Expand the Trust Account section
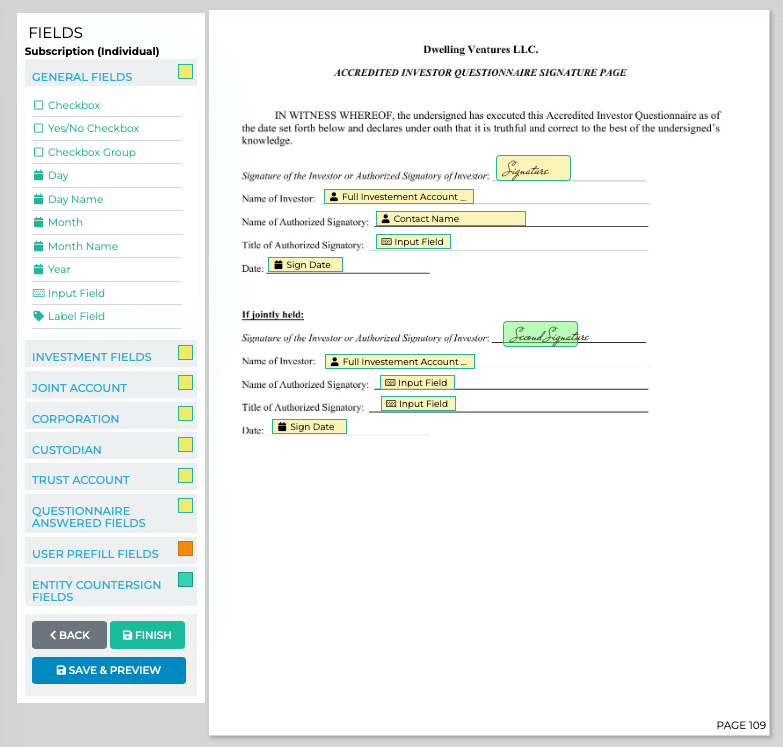Screen dimensions: 783x747 click(x=81, y=480)
